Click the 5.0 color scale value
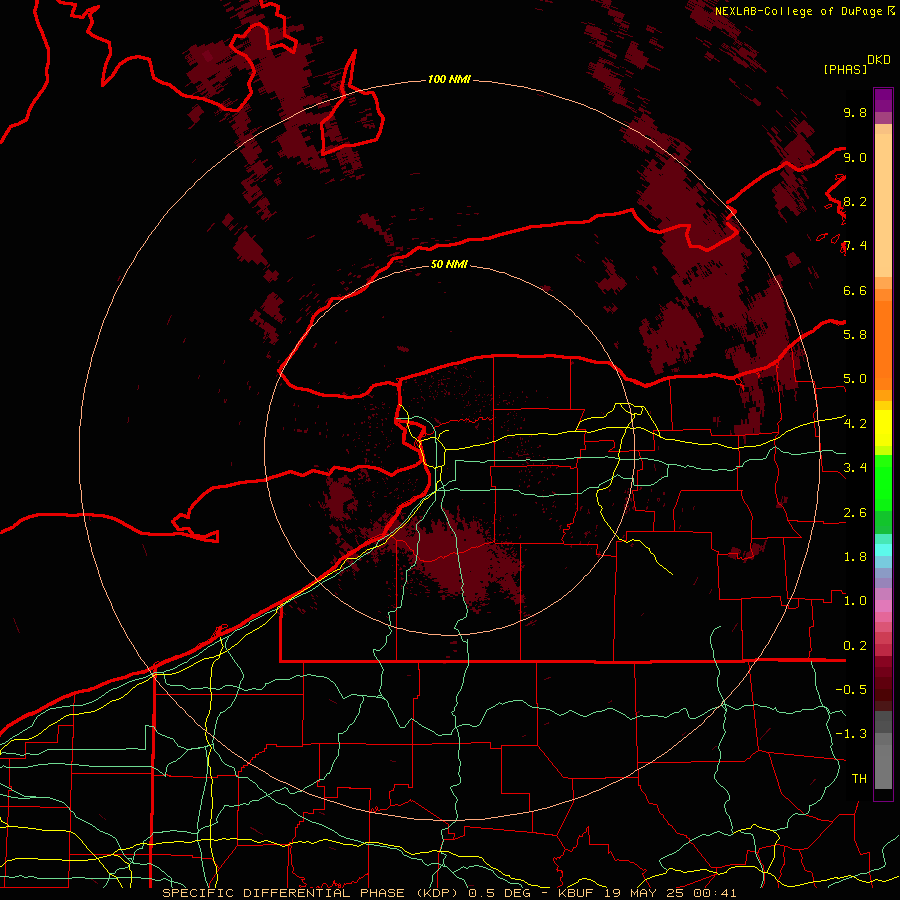Viewport: 900px width, 900px height. [x=855, y=379]
